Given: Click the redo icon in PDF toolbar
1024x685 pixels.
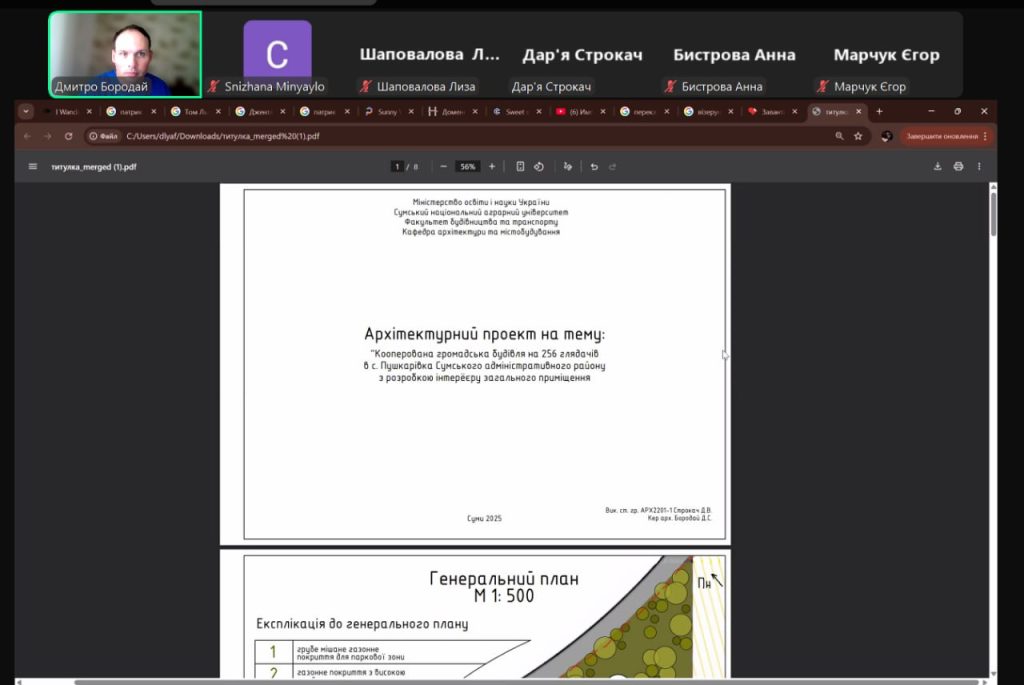Looking at the screenshot, I should click(x=613, y=167).
